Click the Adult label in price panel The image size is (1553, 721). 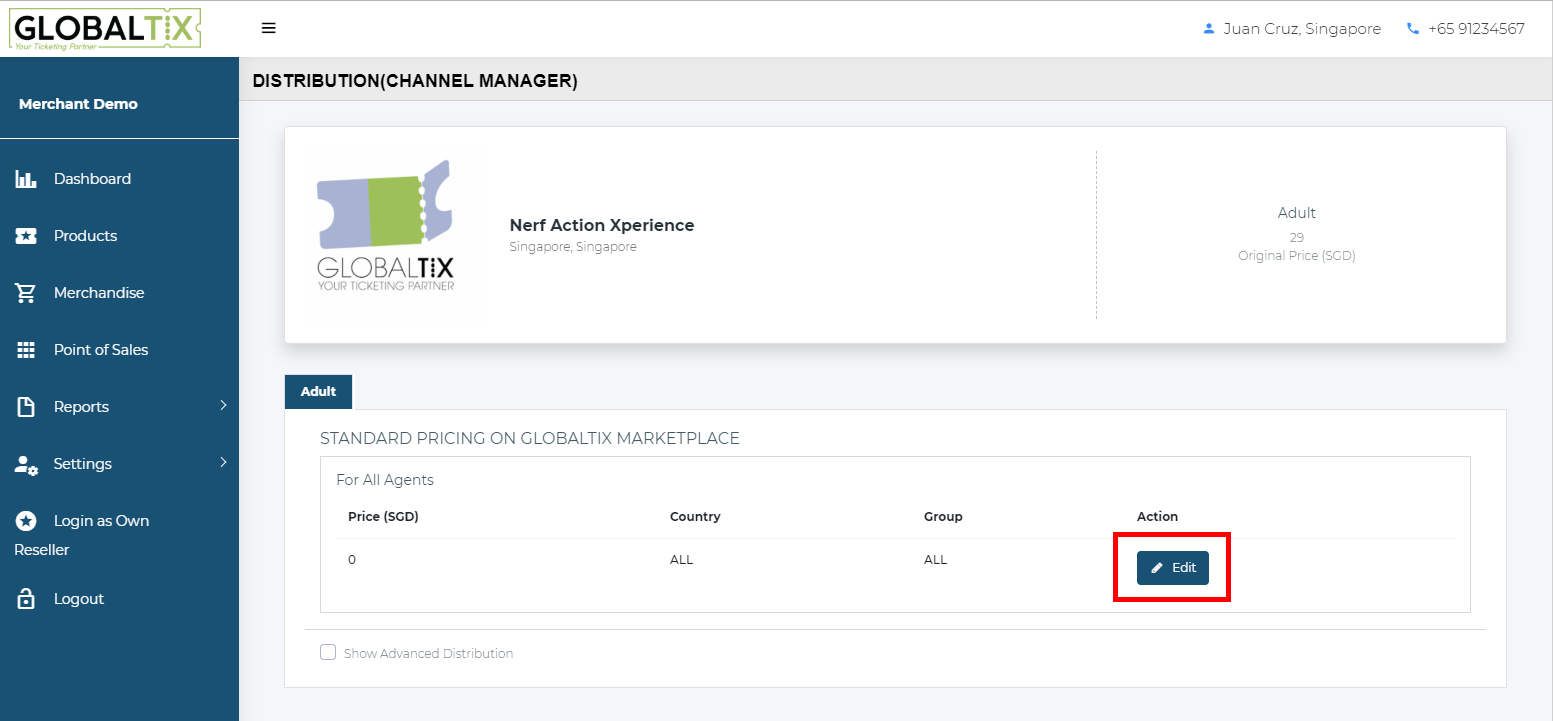click(1296, 213)
